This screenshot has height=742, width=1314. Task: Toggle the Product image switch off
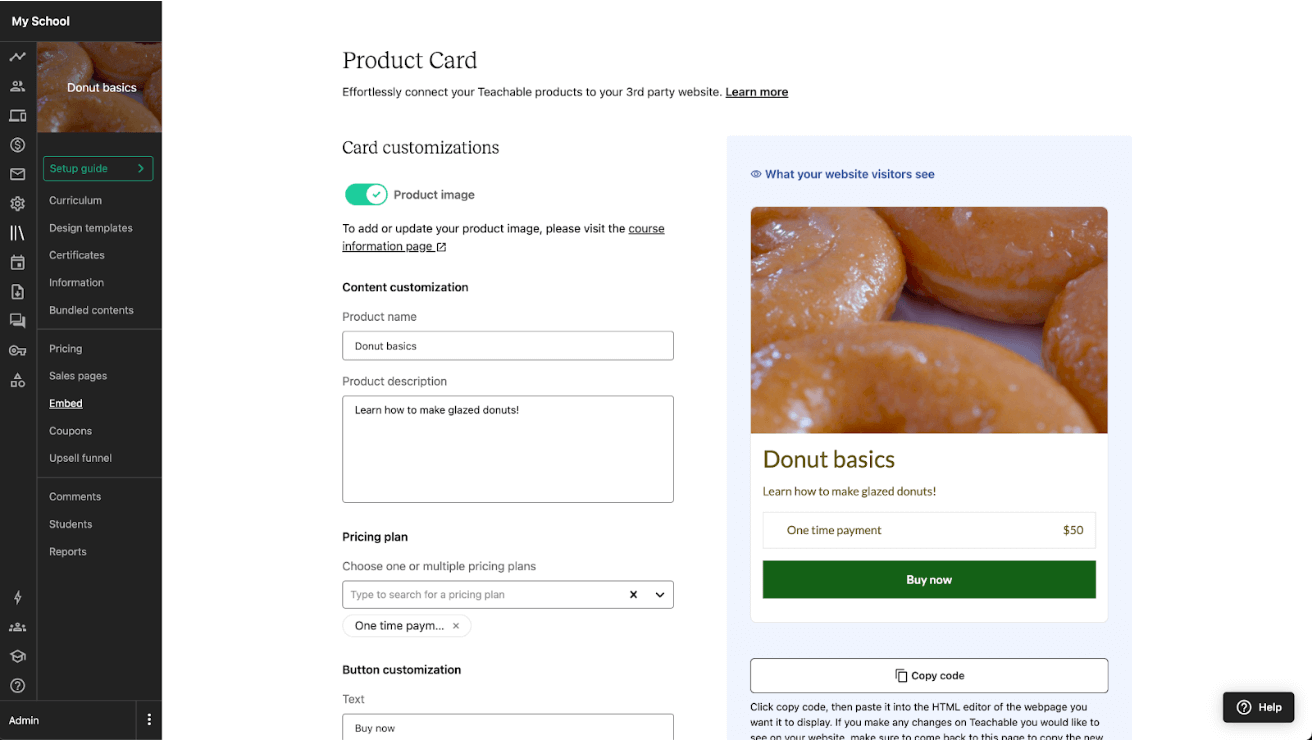click(366, 195)
